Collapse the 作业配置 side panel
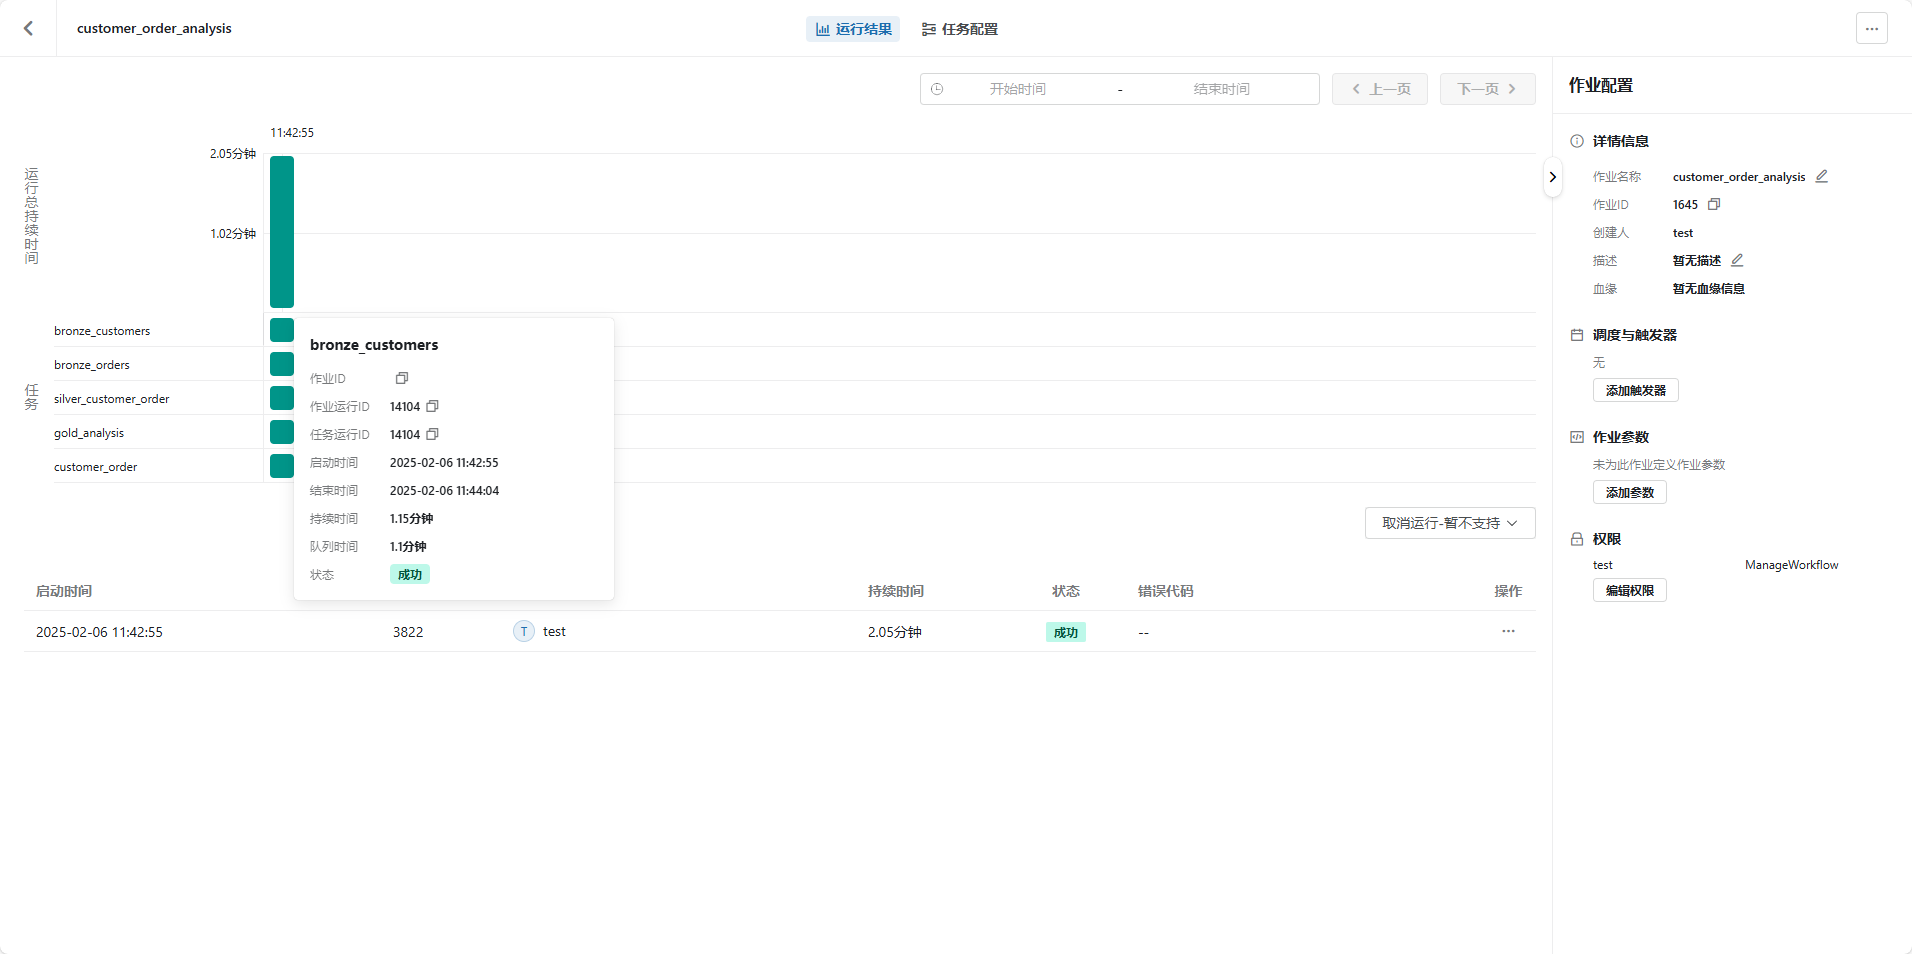 1552,177
